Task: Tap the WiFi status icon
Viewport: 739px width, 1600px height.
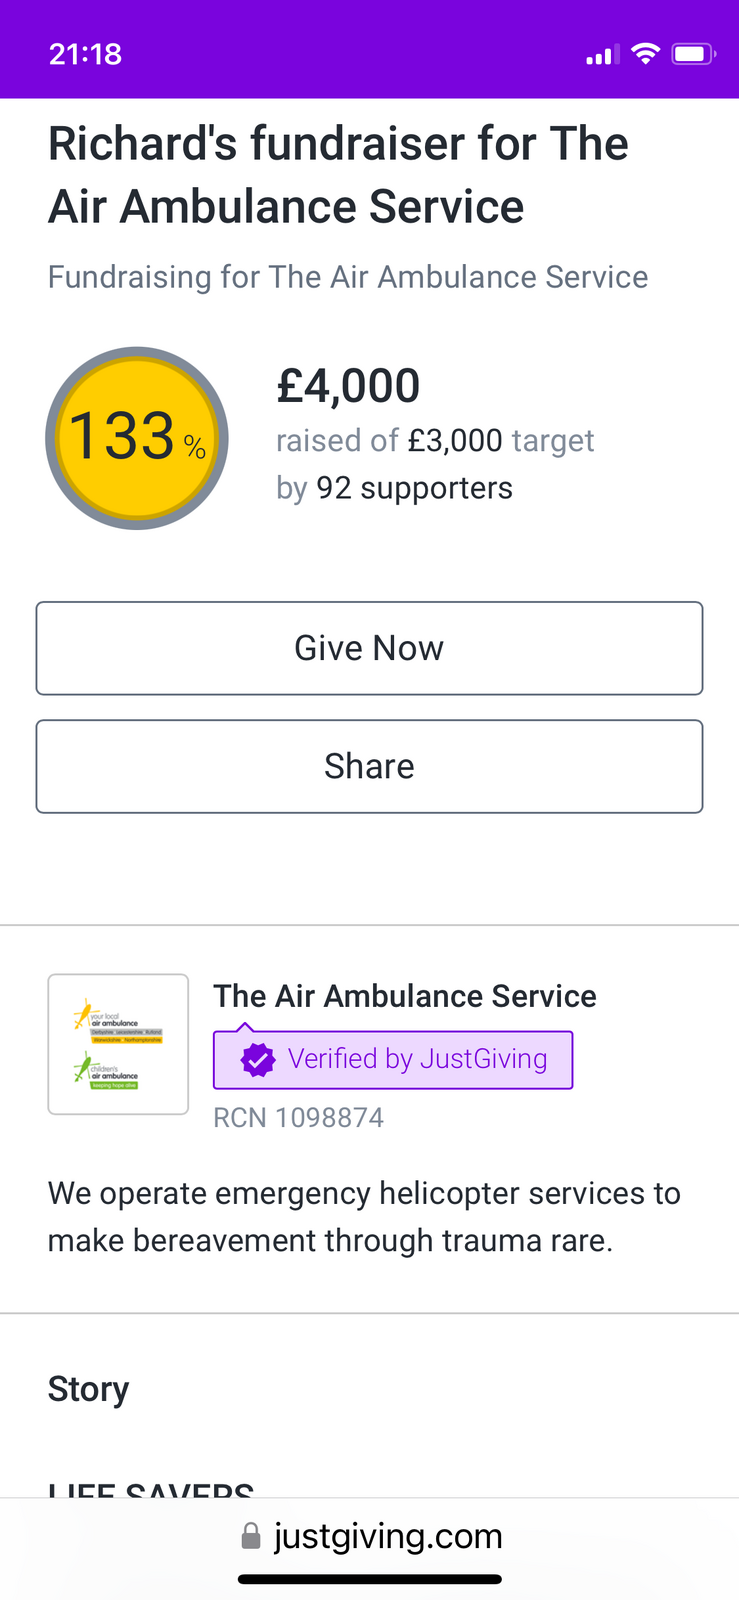Action: pyautogui.click(x=646, y=54)
